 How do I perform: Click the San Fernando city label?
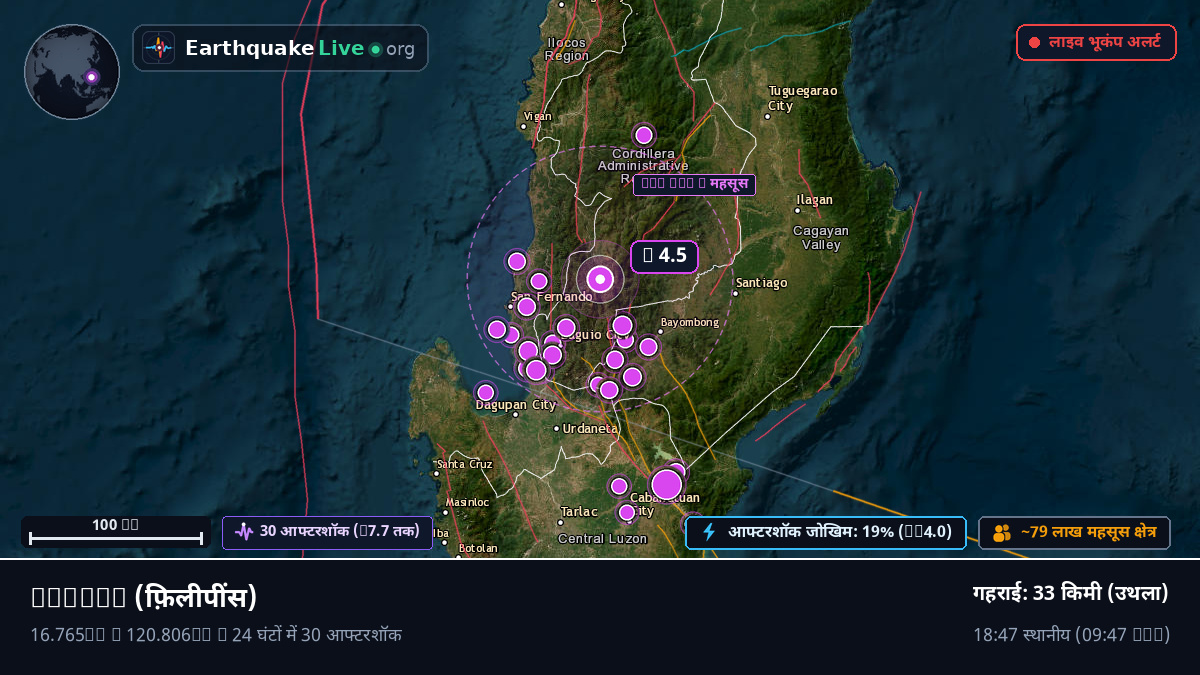pos(552,297)
